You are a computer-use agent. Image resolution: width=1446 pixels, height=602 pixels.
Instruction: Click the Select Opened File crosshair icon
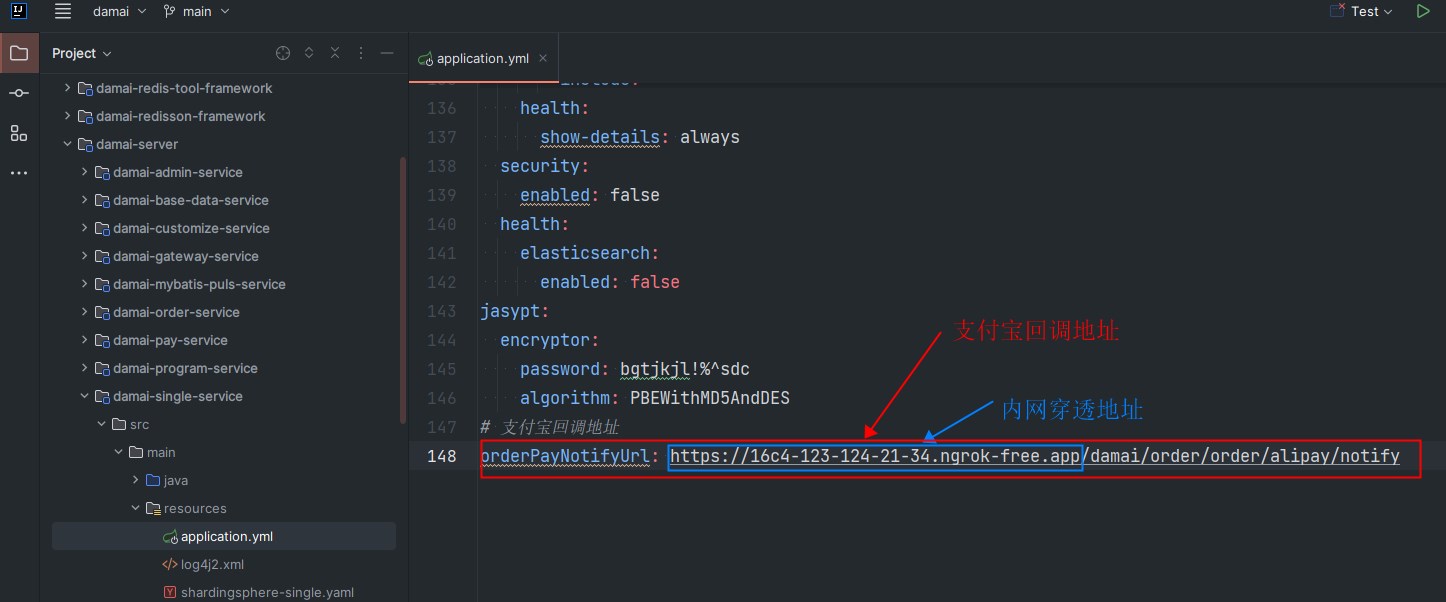point(283,53)
